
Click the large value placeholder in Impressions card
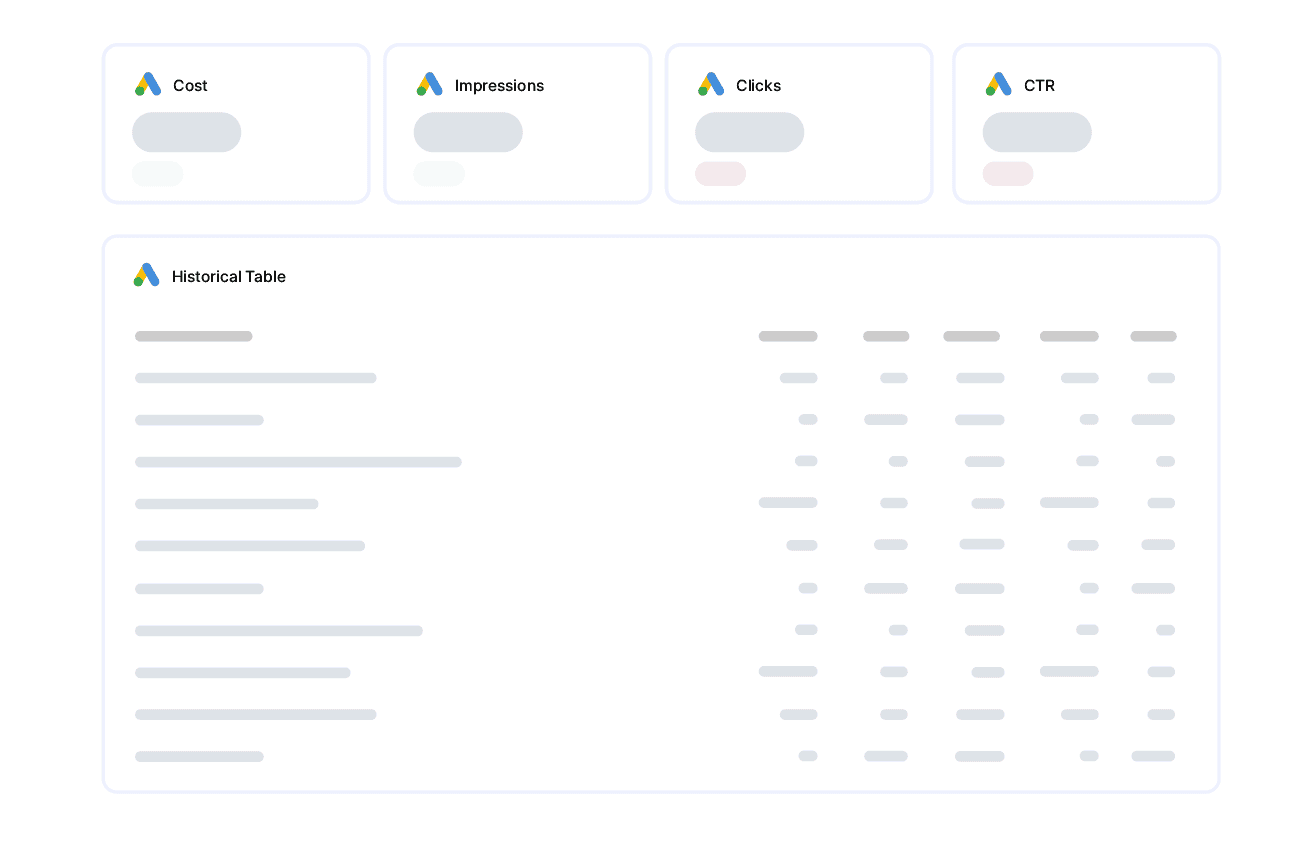[468, 132]
